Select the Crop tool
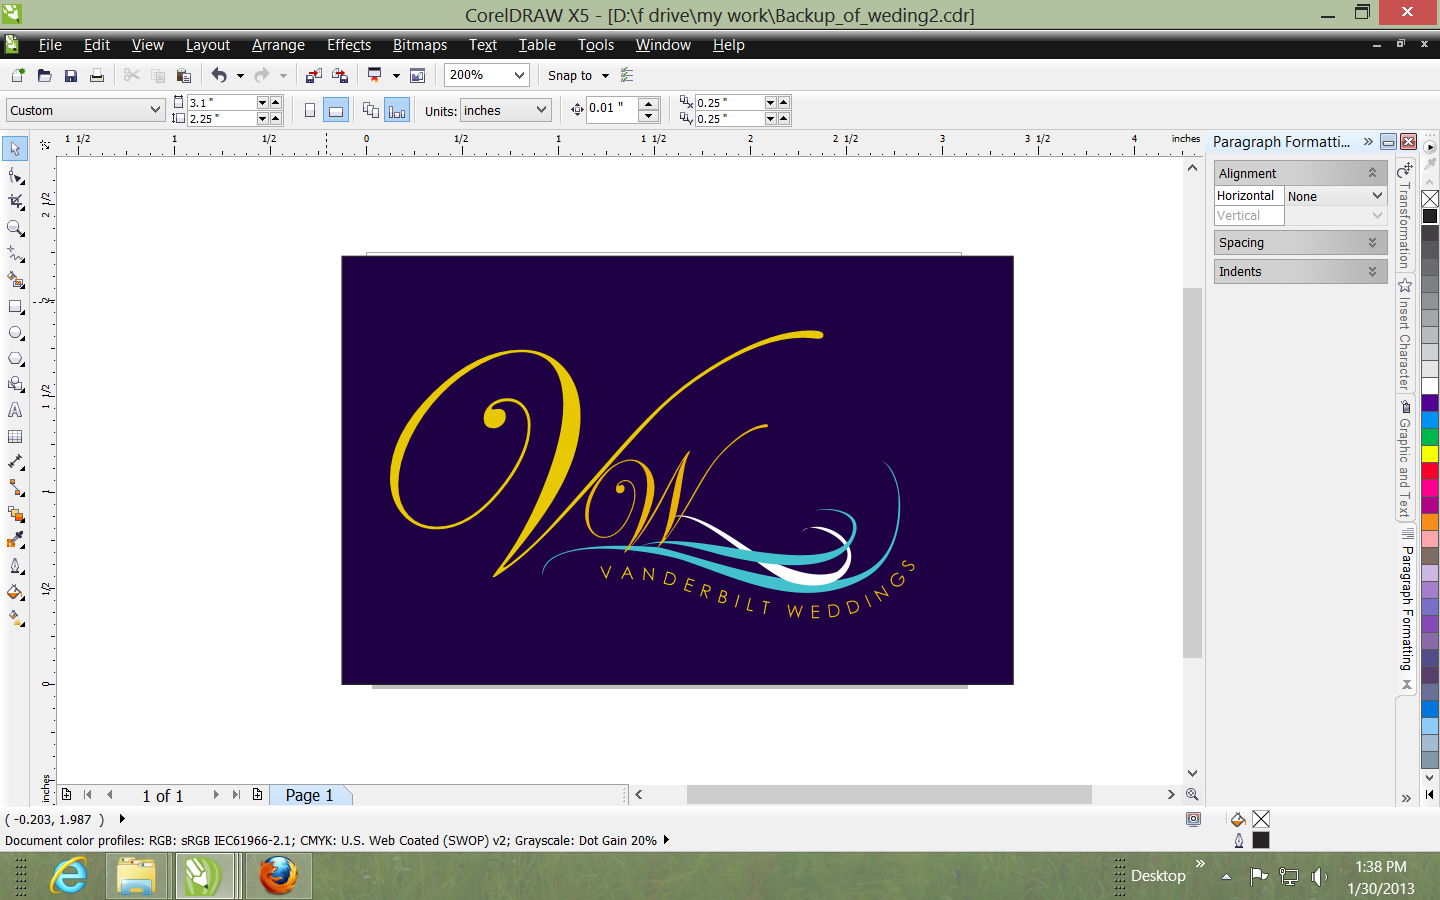Image resolution: width=1440 pixels, height=900 pixels. point(15,202)
